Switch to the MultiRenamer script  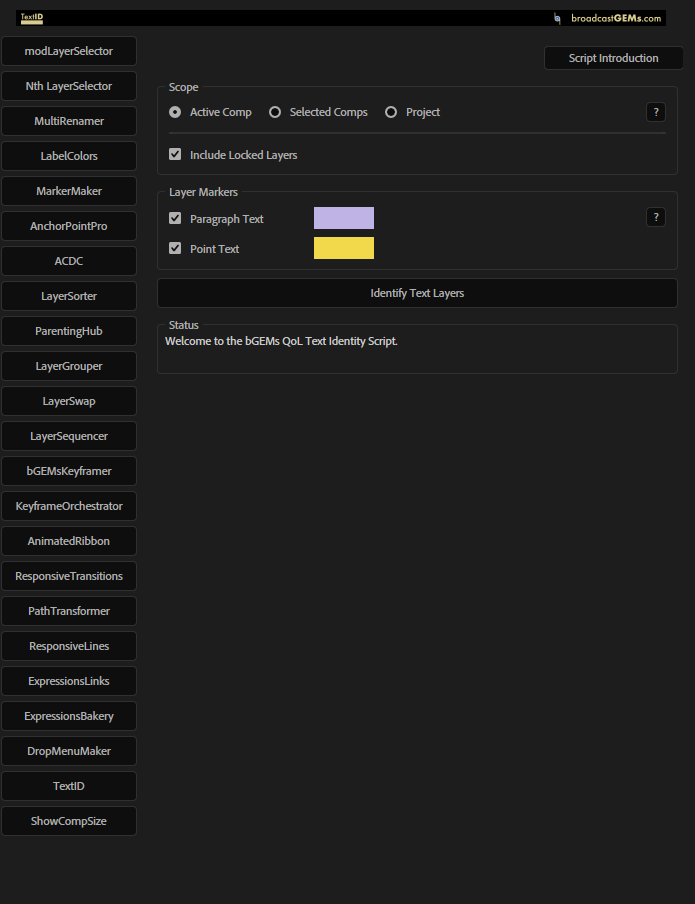click(x=69, y=121)
